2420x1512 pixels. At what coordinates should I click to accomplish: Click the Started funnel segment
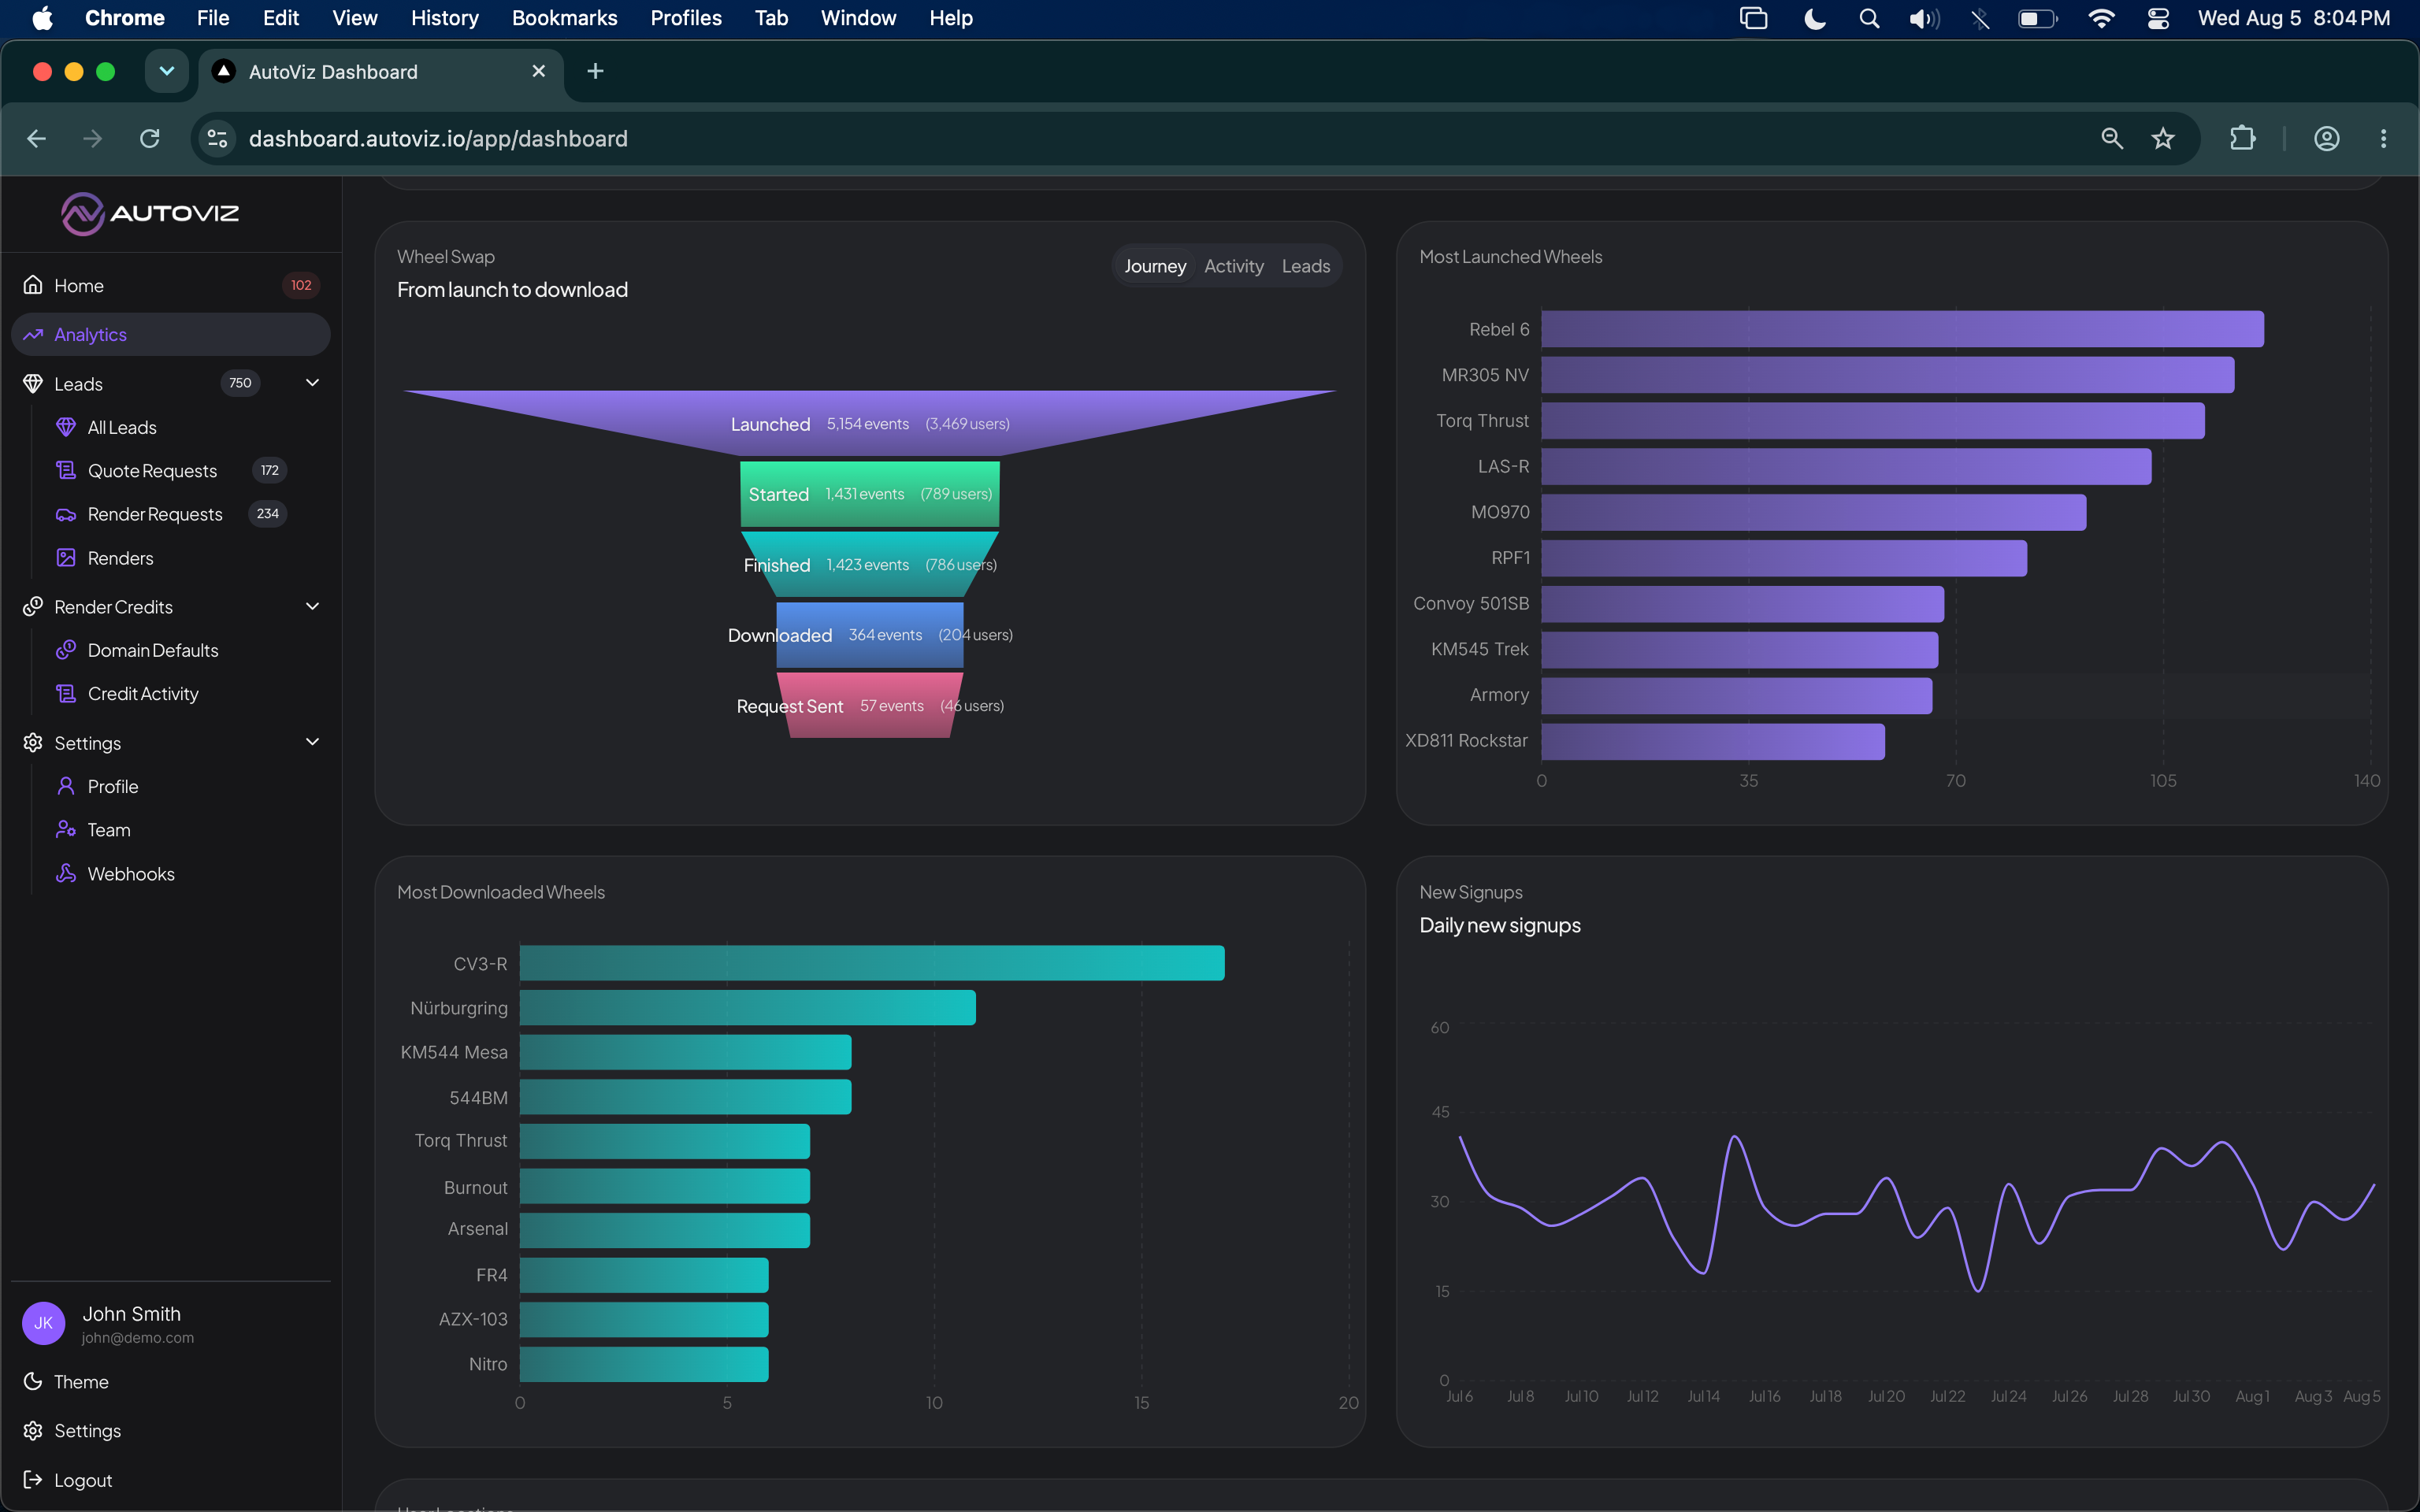(x=870, y=494)
